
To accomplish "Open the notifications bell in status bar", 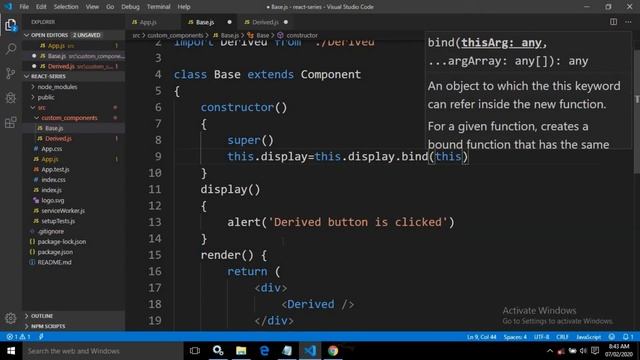I will coord(628,337).
